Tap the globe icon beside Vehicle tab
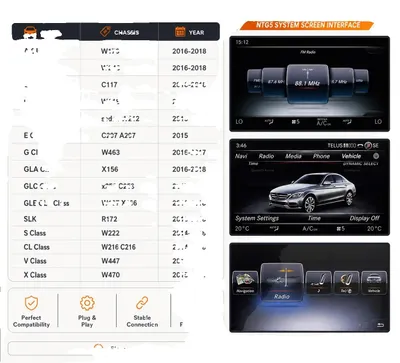 [376, 156]
